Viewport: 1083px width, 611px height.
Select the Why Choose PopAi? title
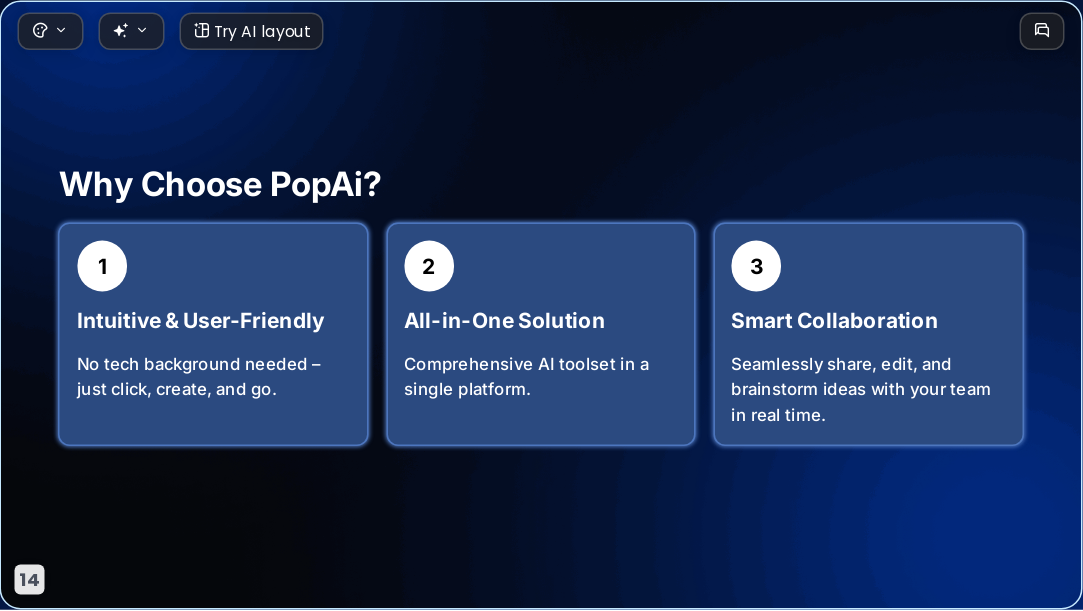[220, 184]
